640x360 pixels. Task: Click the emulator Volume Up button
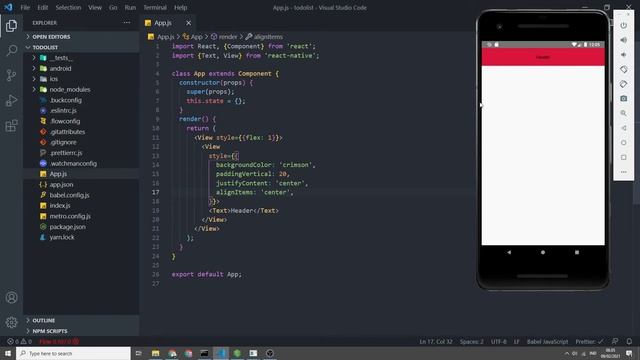pos(623,40)
